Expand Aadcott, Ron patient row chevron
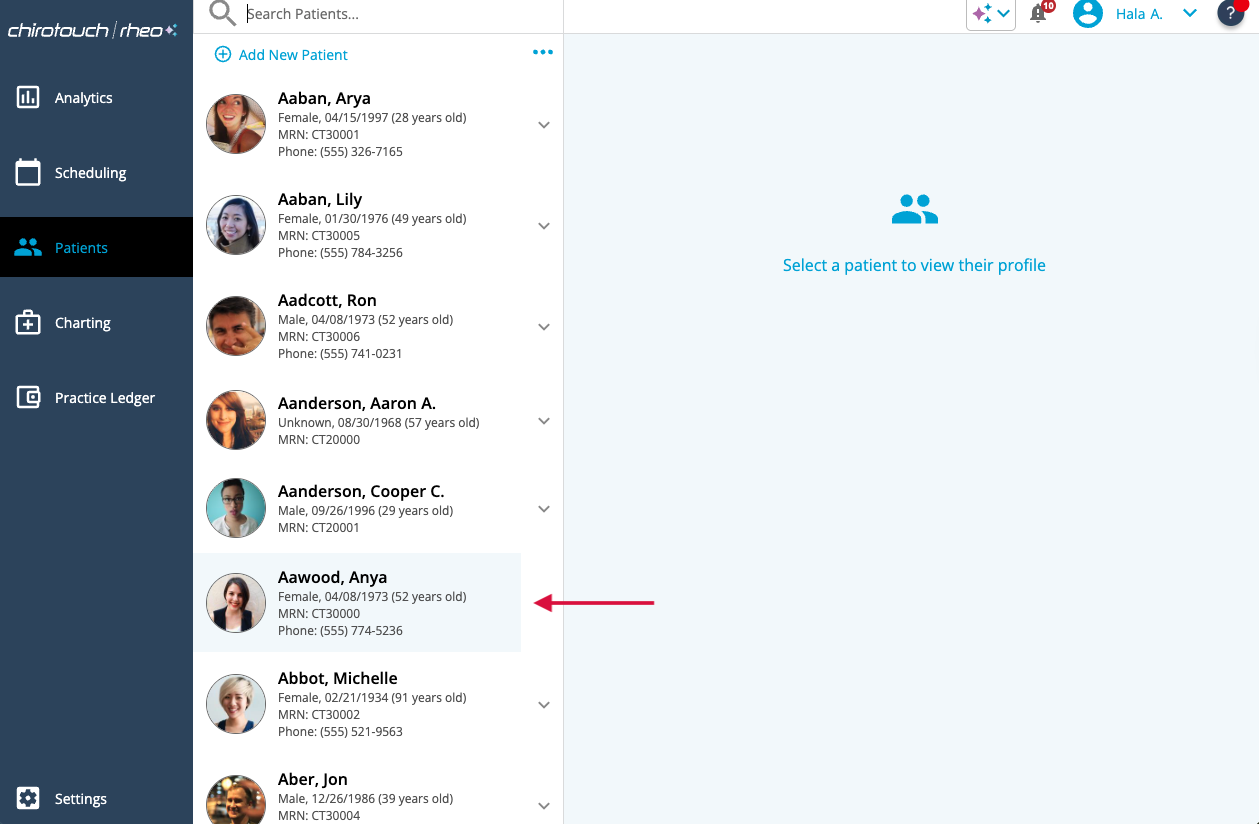1259x824 pixels. (x=544, y=327)
